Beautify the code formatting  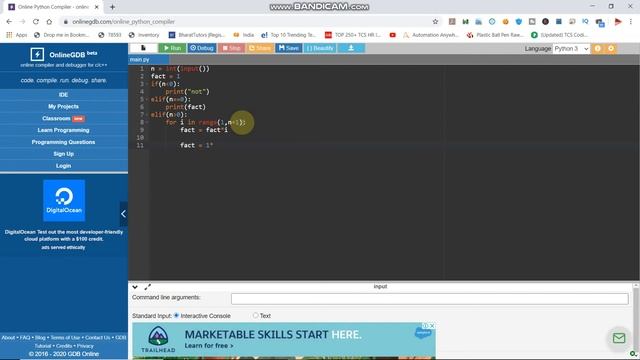coord(320,48)
